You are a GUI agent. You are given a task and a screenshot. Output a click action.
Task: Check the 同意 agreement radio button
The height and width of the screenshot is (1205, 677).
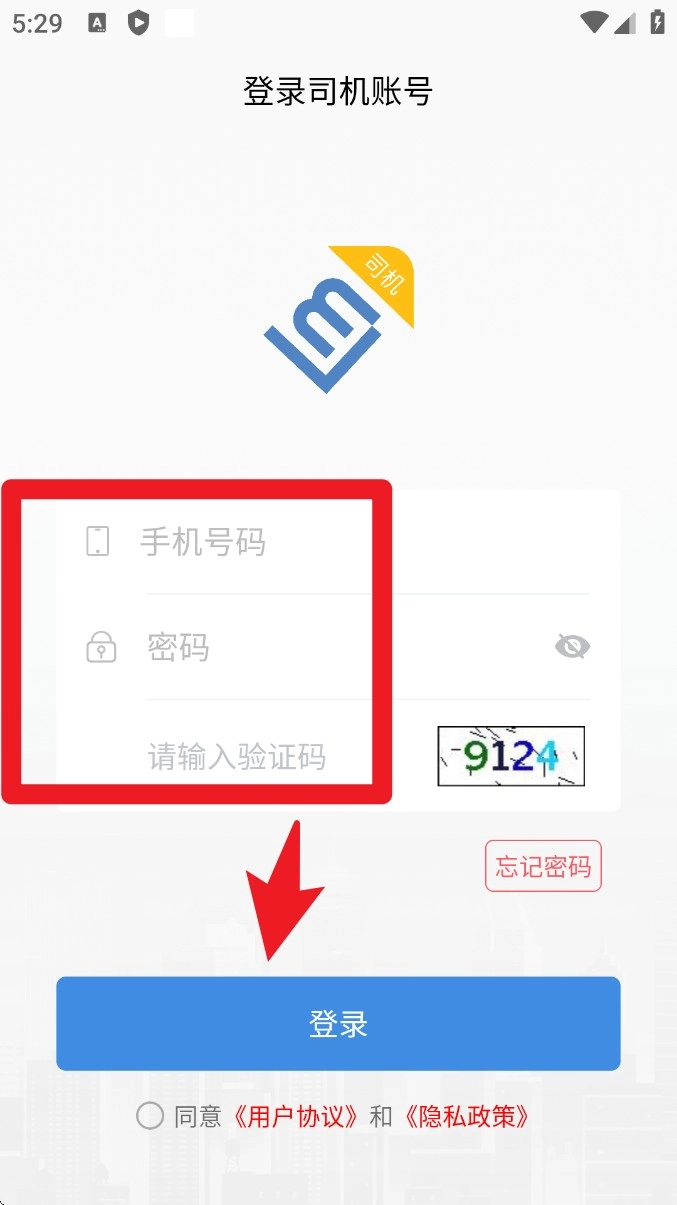(x=150, y=1116)
